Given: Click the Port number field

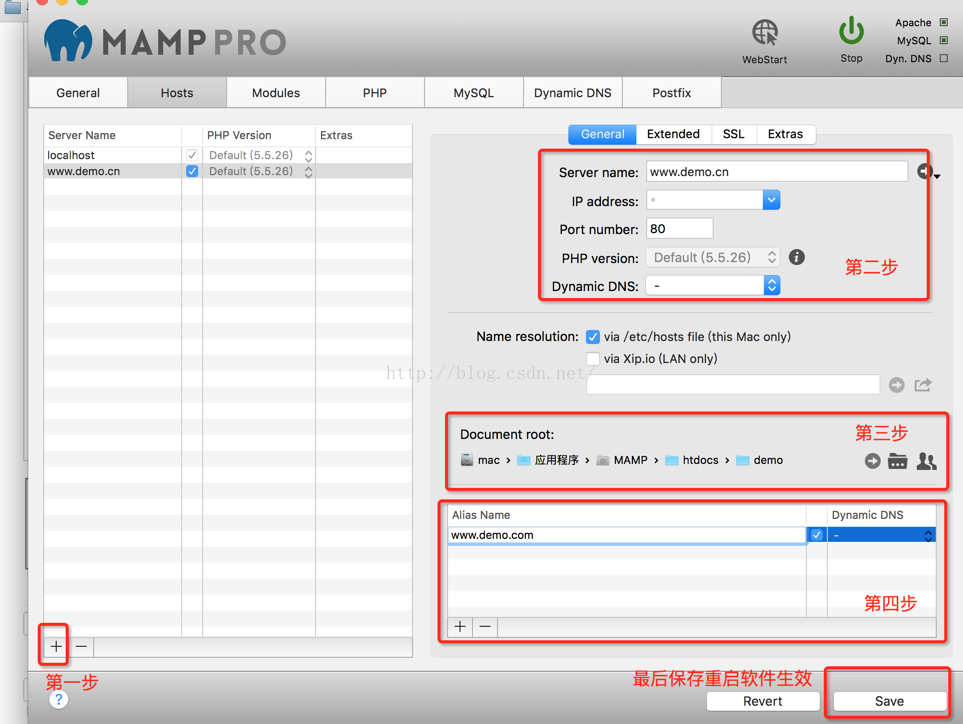Looking at the screenshot, I should (679, 228).
